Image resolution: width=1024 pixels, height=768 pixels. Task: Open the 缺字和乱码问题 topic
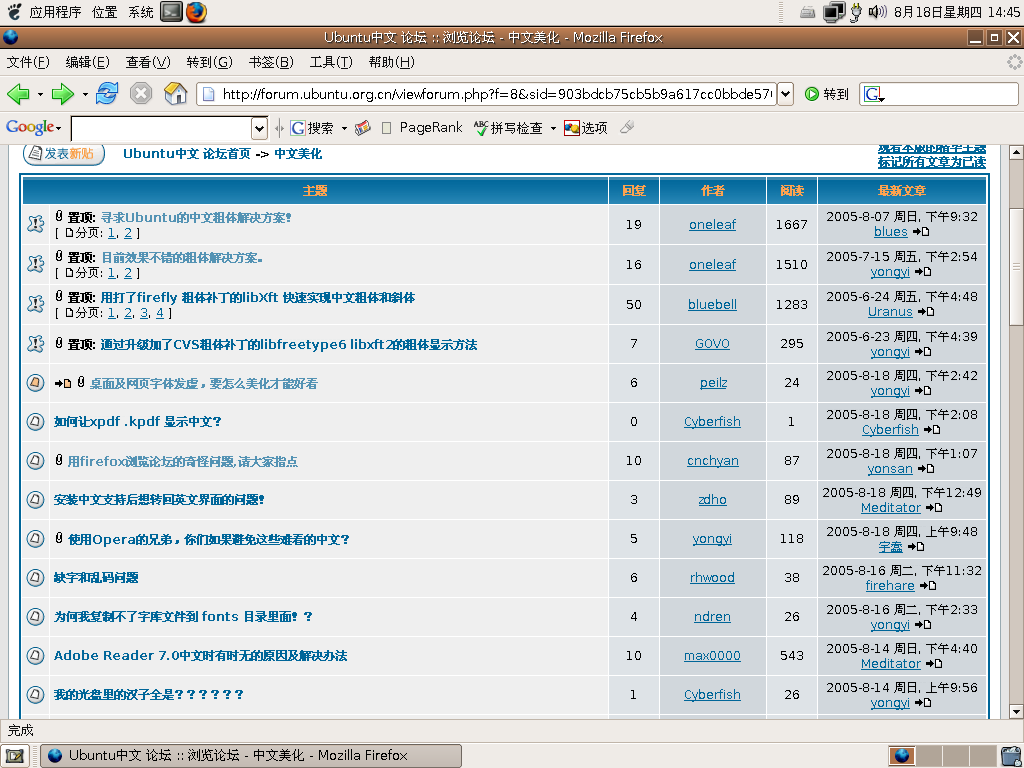(96, 578)
